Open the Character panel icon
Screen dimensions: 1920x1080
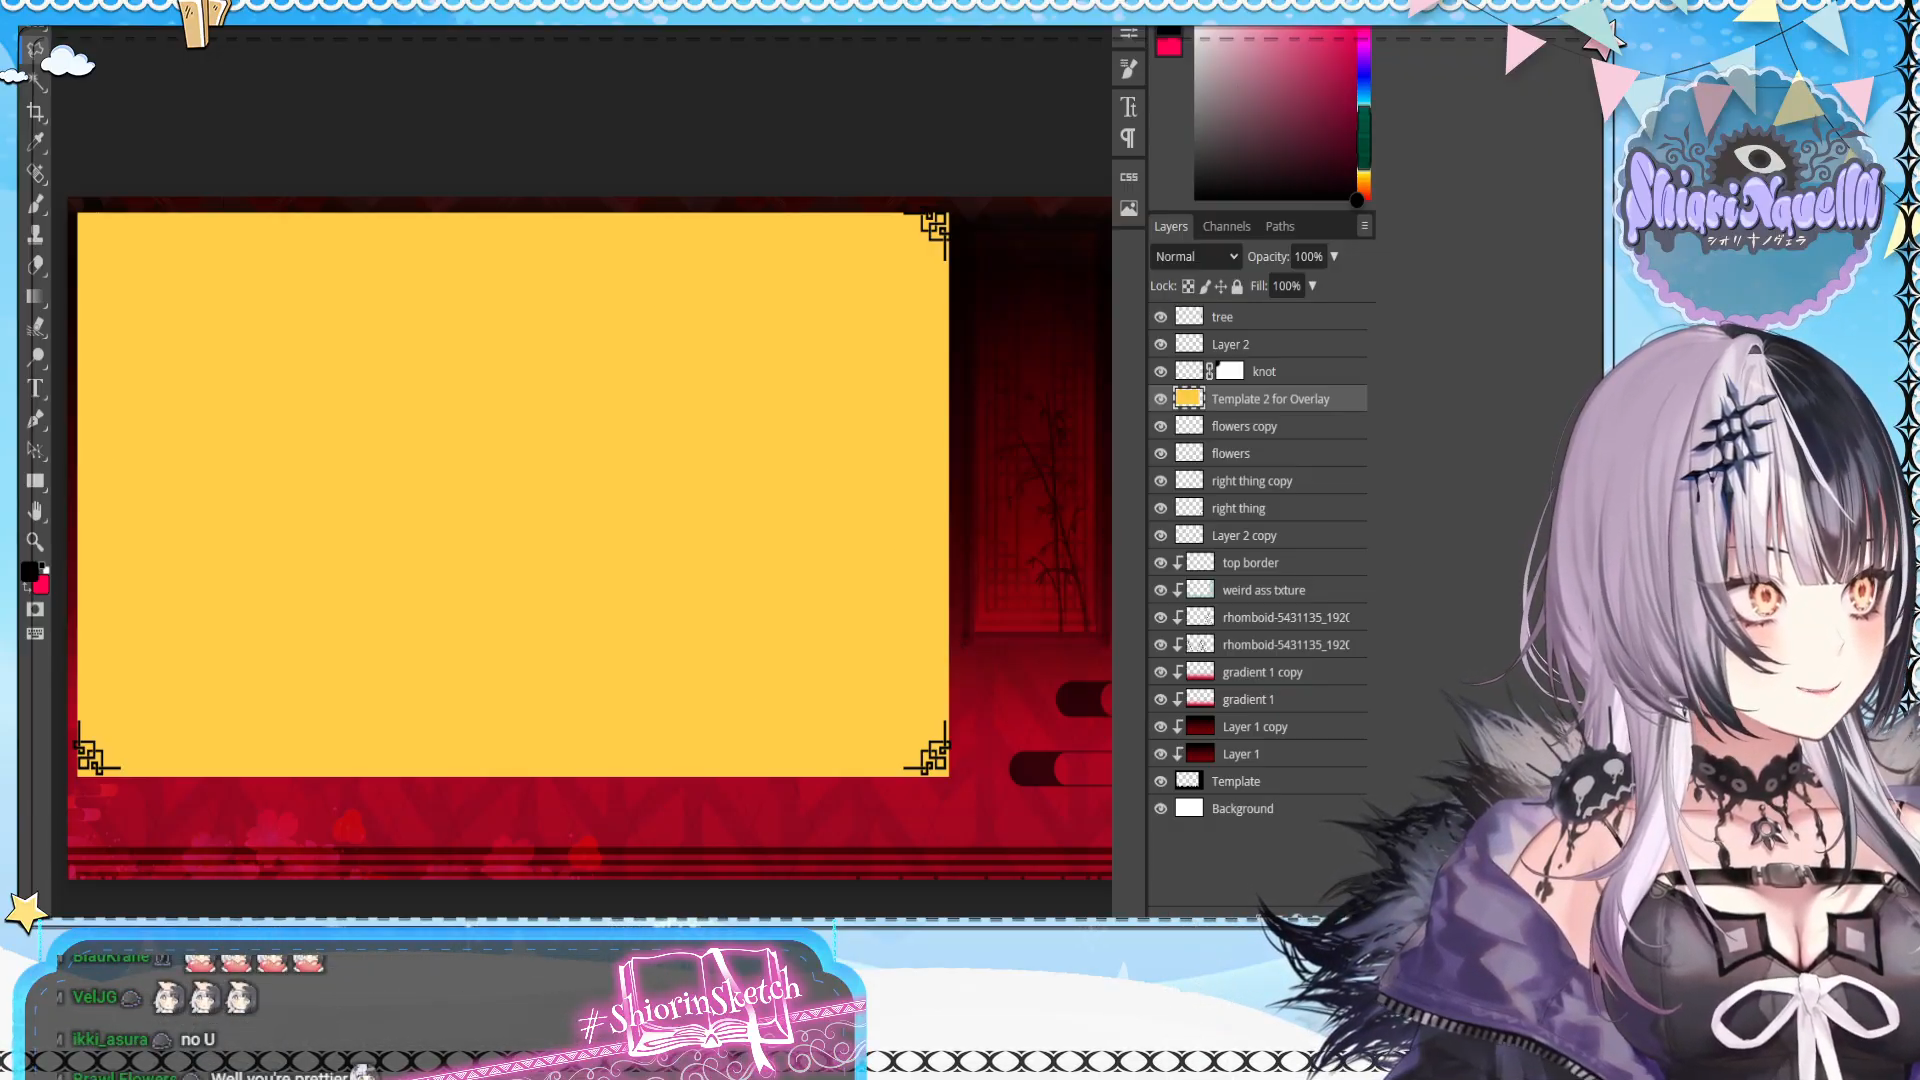point(1129,107)
